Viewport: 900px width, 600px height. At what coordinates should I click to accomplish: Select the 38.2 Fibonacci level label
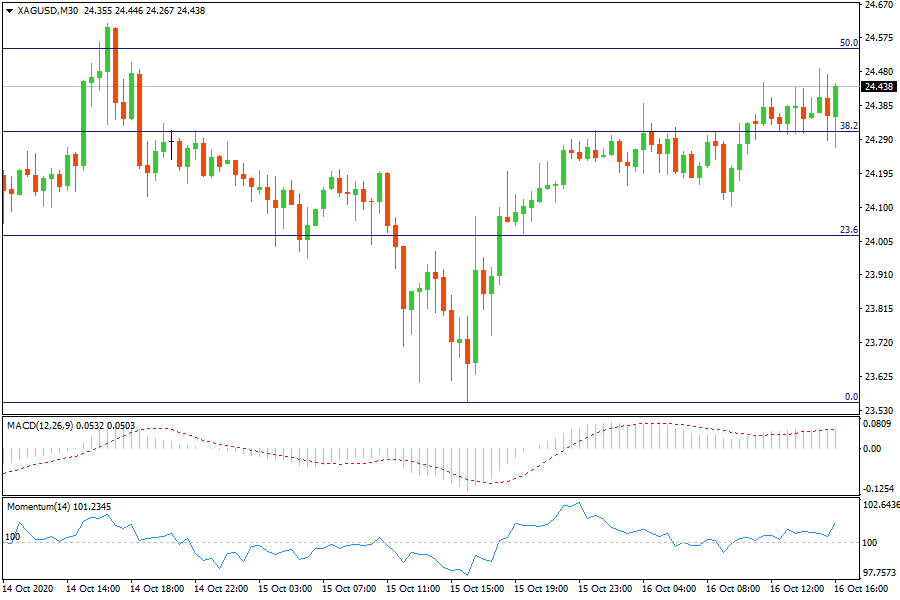click(x=849, y=126)
